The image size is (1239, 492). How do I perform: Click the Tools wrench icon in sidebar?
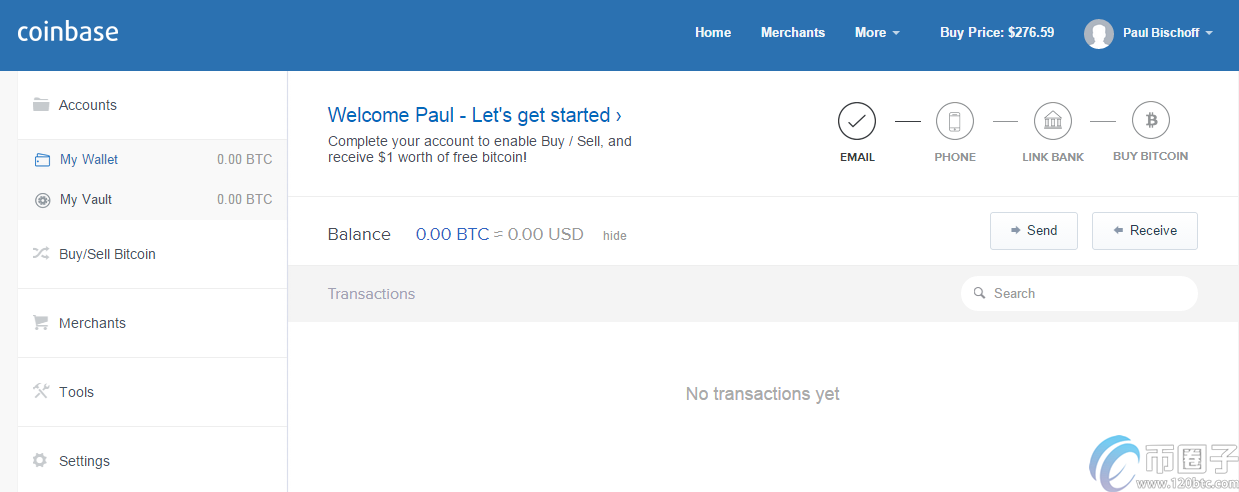coord(41,391)
